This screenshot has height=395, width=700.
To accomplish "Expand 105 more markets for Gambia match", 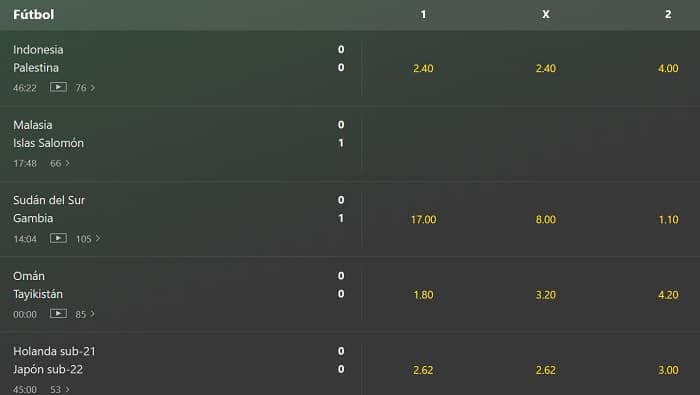I will click(x=88, y=239).
